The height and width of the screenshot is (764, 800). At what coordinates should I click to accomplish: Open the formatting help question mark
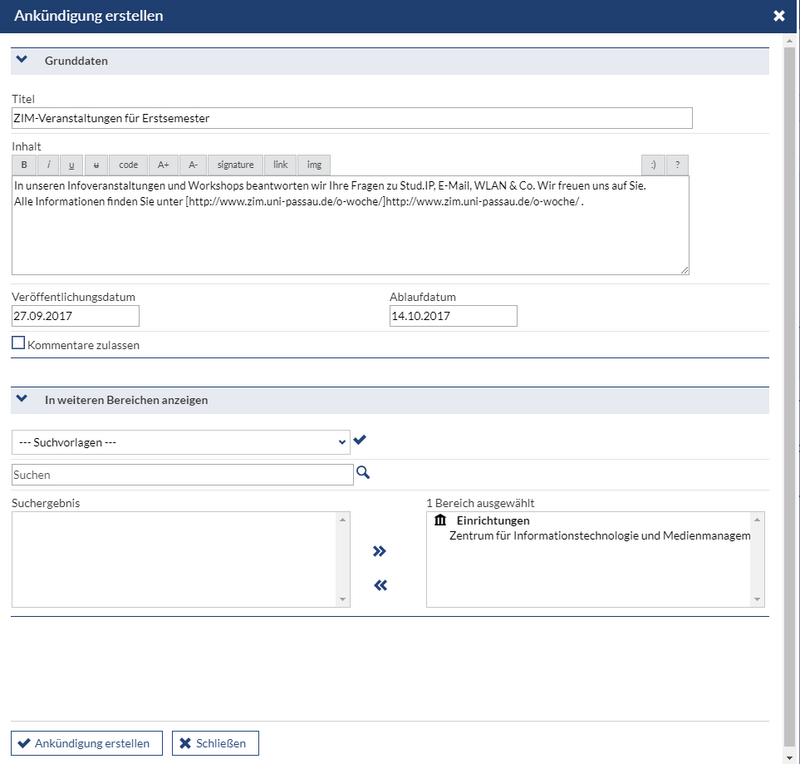click(677, 165)
